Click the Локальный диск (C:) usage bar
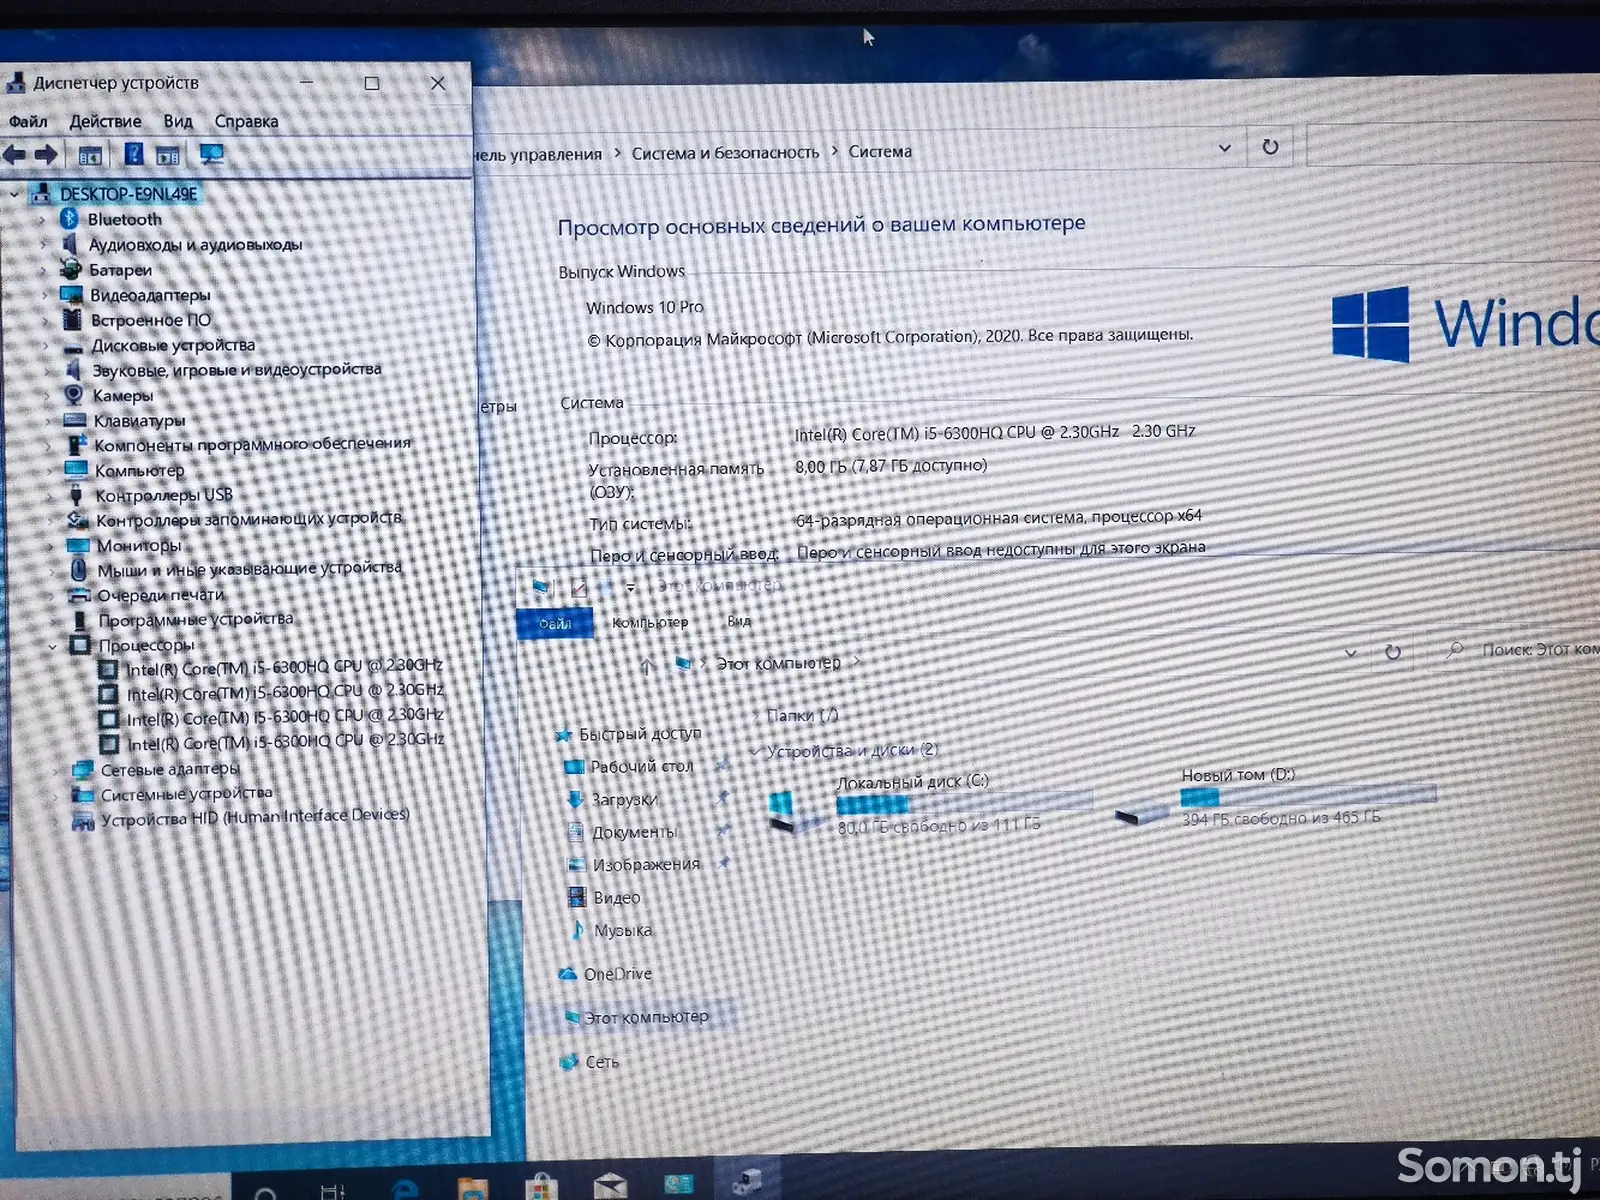This screenshot has height=1200, width=1600. pyautogui.click(x=964, y=803)
